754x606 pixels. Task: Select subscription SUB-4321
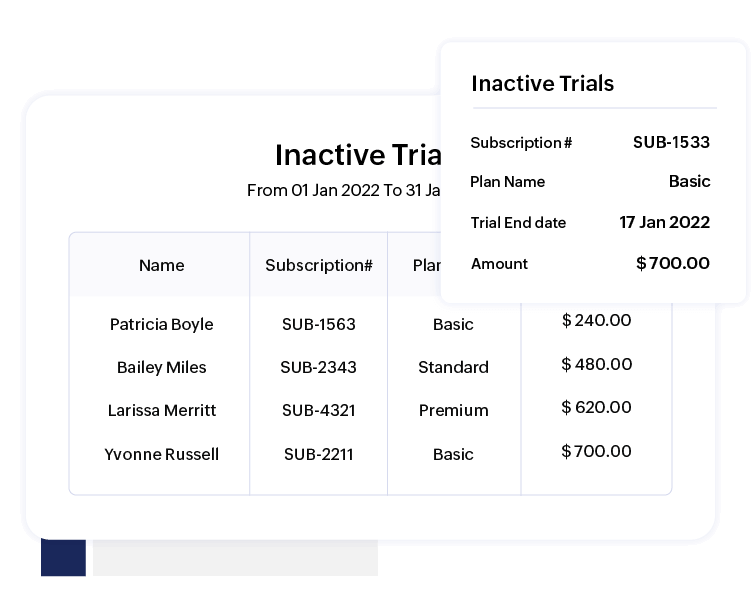point(319,410)
